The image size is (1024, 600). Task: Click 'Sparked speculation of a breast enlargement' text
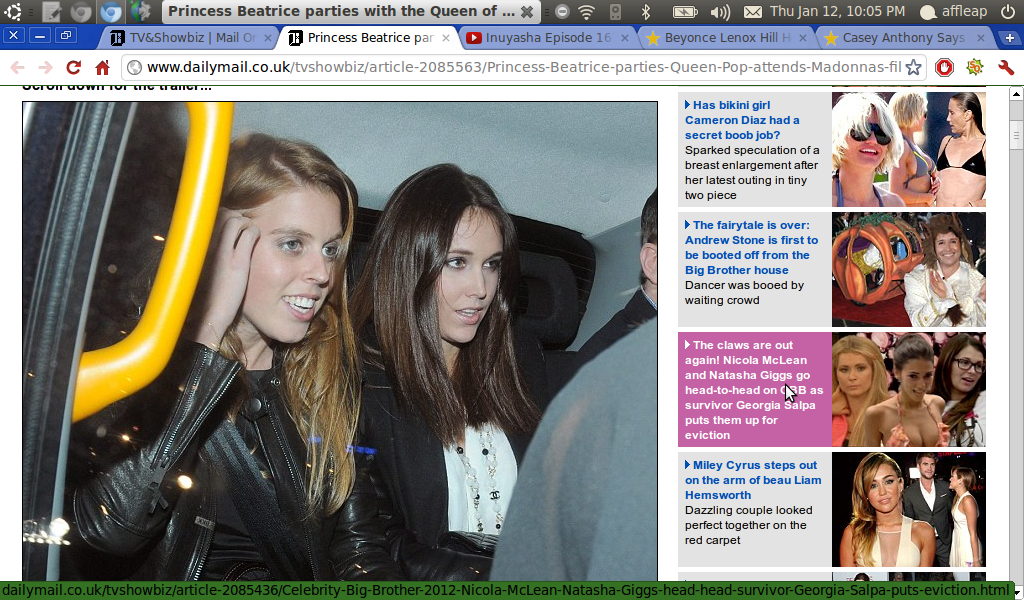[752, 172]
